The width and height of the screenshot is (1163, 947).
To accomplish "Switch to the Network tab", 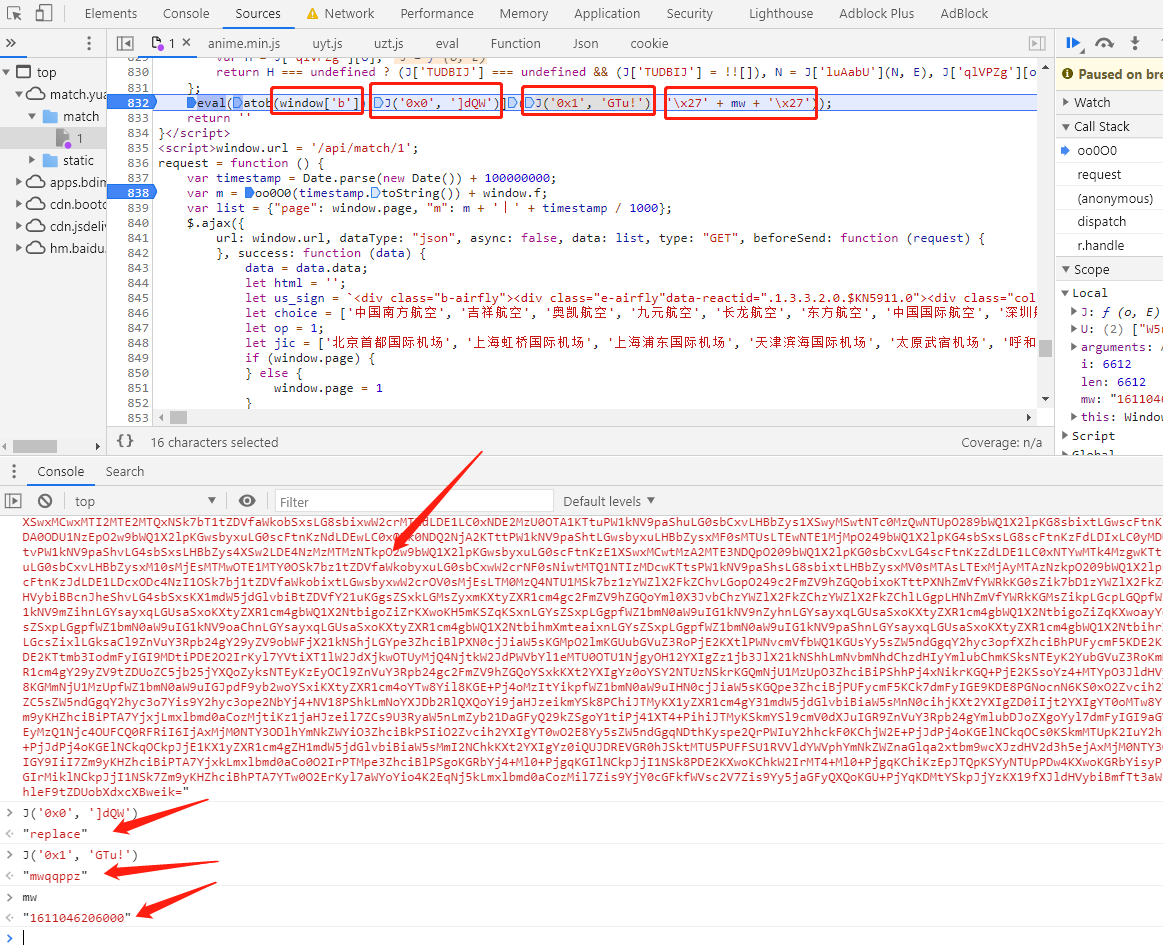I will 349,14.
